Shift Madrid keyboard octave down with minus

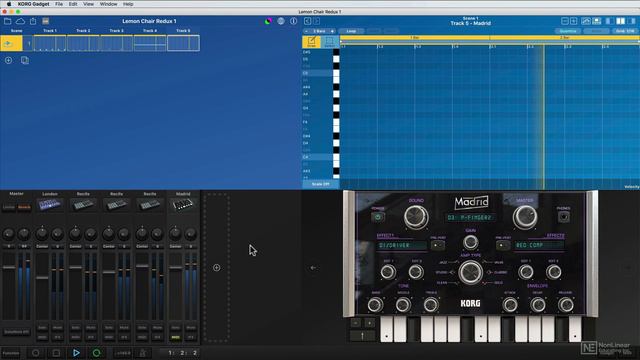coord(356,323)
